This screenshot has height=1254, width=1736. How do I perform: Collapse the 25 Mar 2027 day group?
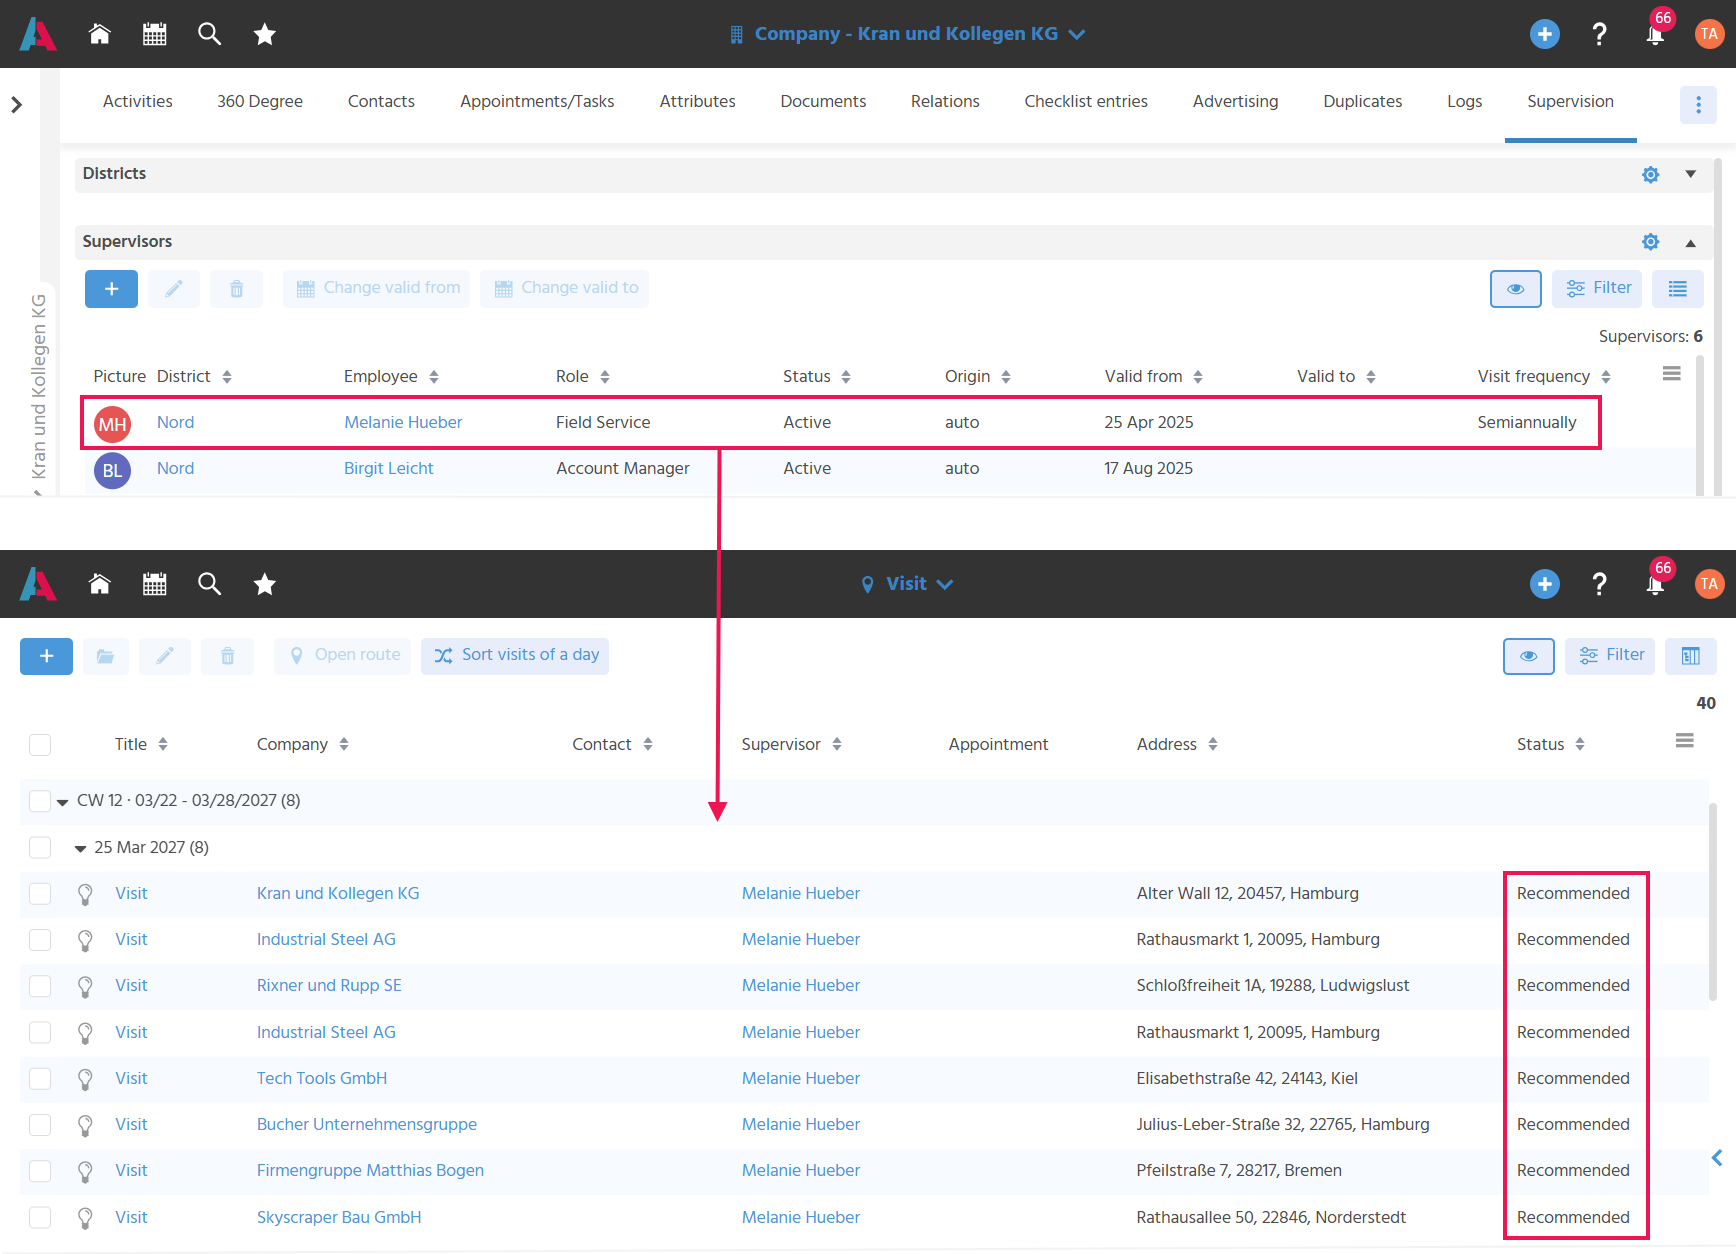[x=80, y=849]
